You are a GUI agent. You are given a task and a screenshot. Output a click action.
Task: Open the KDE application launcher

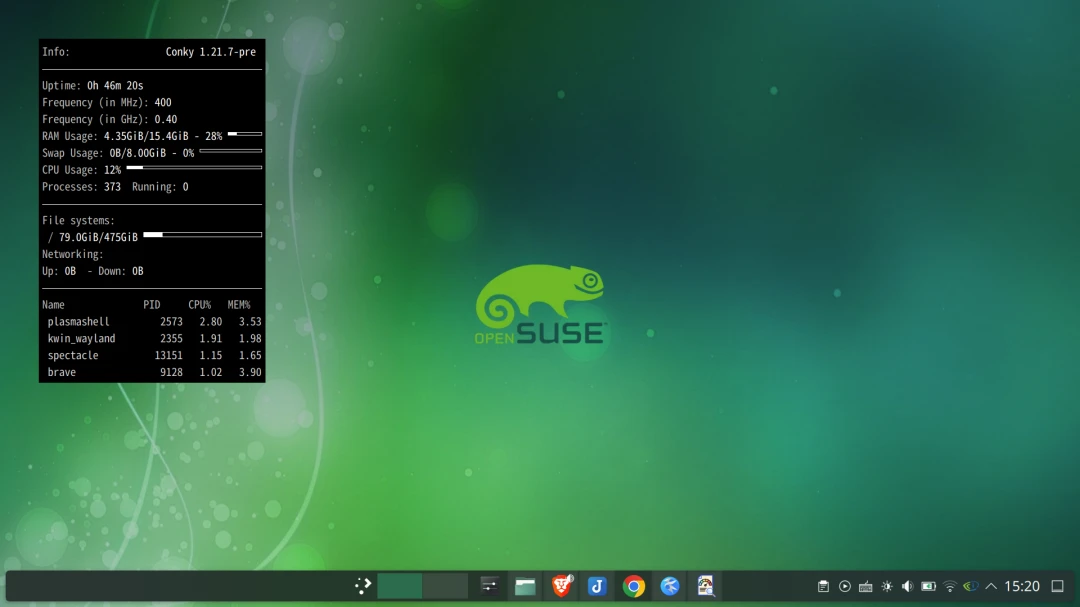[363, 586]
